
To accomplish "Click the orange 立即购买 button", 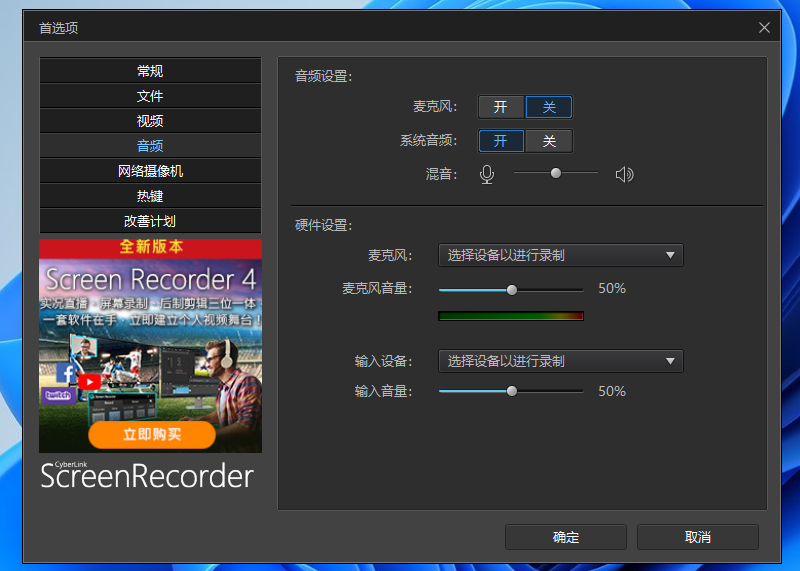I will 152,435.
